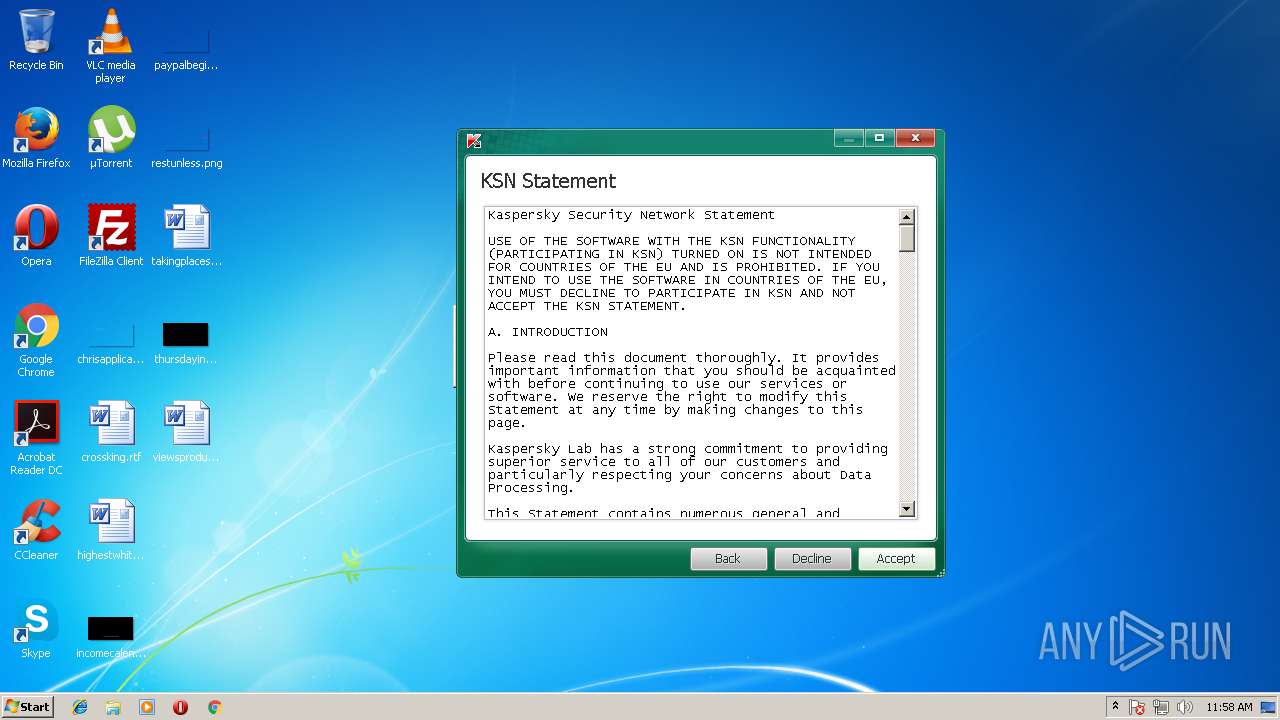Launch Acrobat Reader DC shortcut

pos(36,438)
